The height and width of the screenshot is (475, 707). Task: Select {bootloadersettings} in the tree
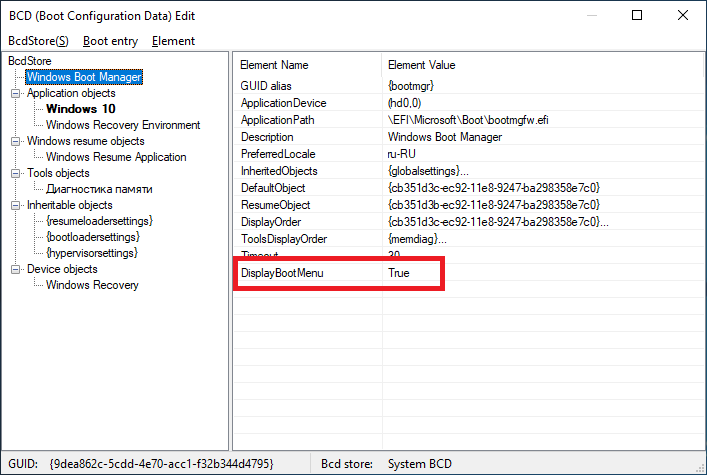tap(93, 237)
